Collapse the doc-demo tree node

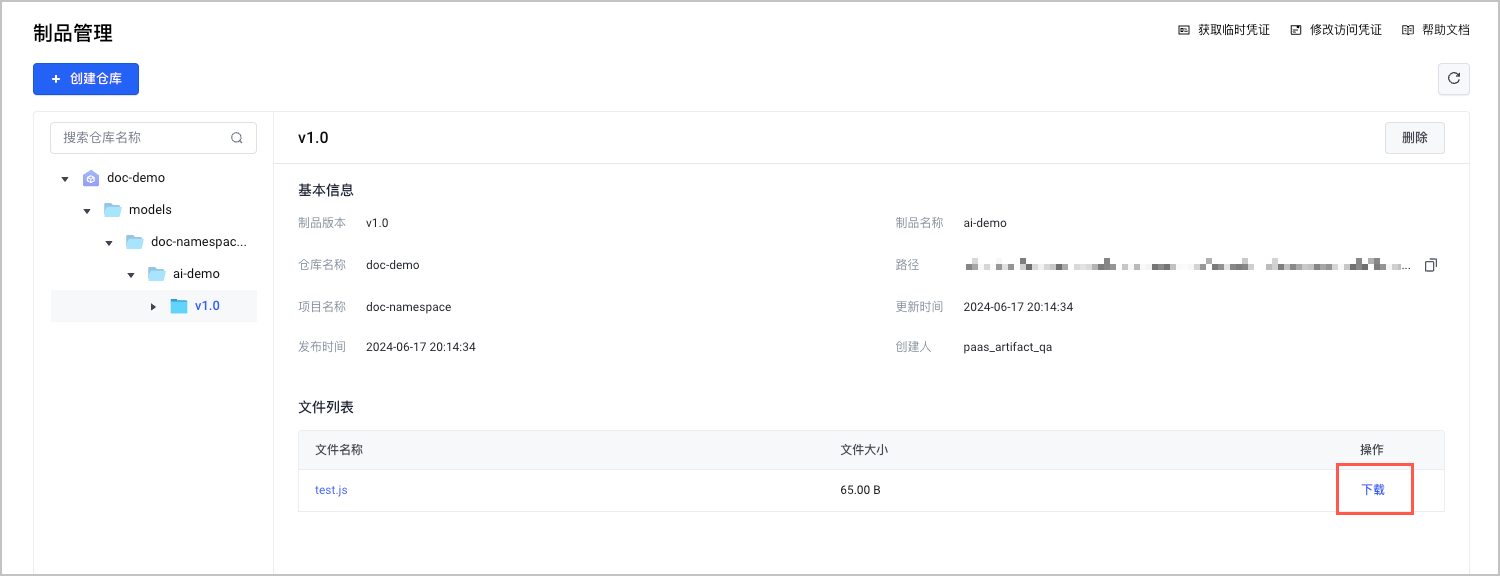(x=65, y=179)
